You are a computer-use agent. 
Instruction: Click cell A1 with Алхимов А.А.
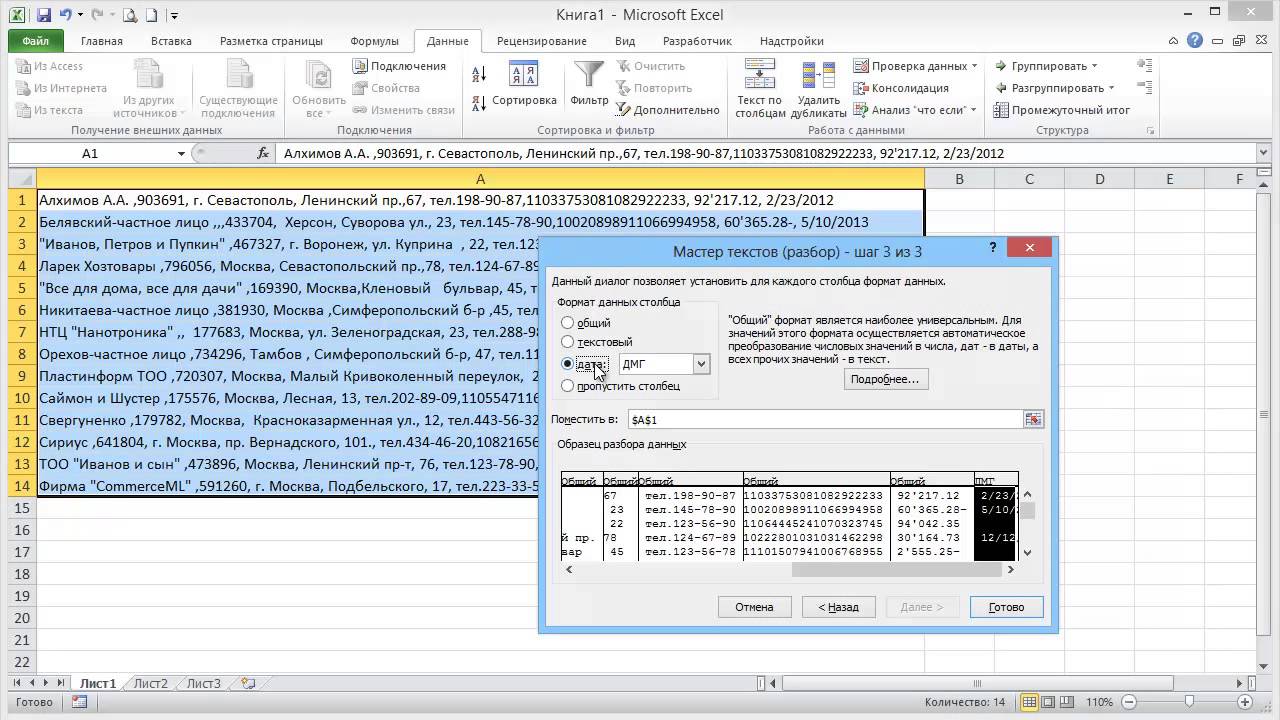click(480, 200)
